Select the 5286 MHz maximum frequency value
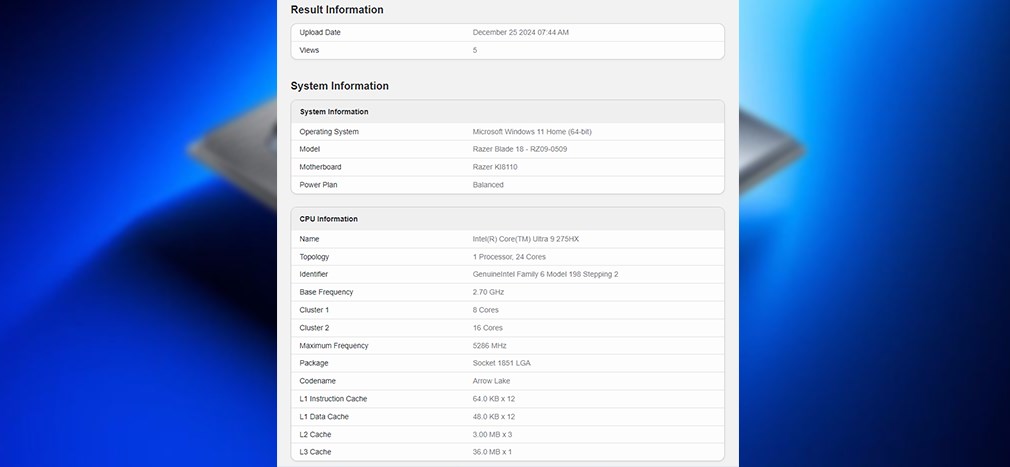Viewport: 1010px width, 467px height. pos(489,346)
